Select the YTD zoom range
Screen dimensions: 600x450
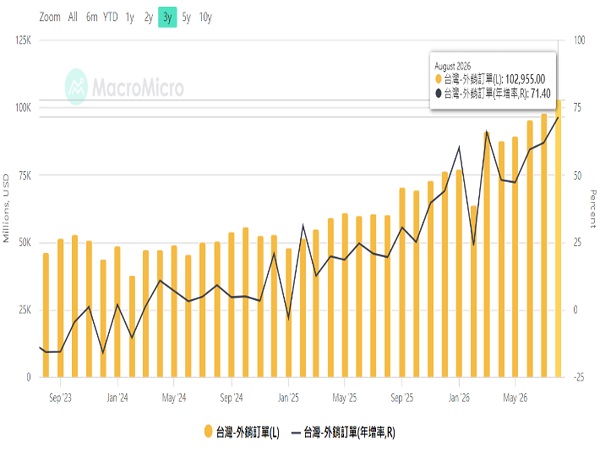tap(111, 17)
